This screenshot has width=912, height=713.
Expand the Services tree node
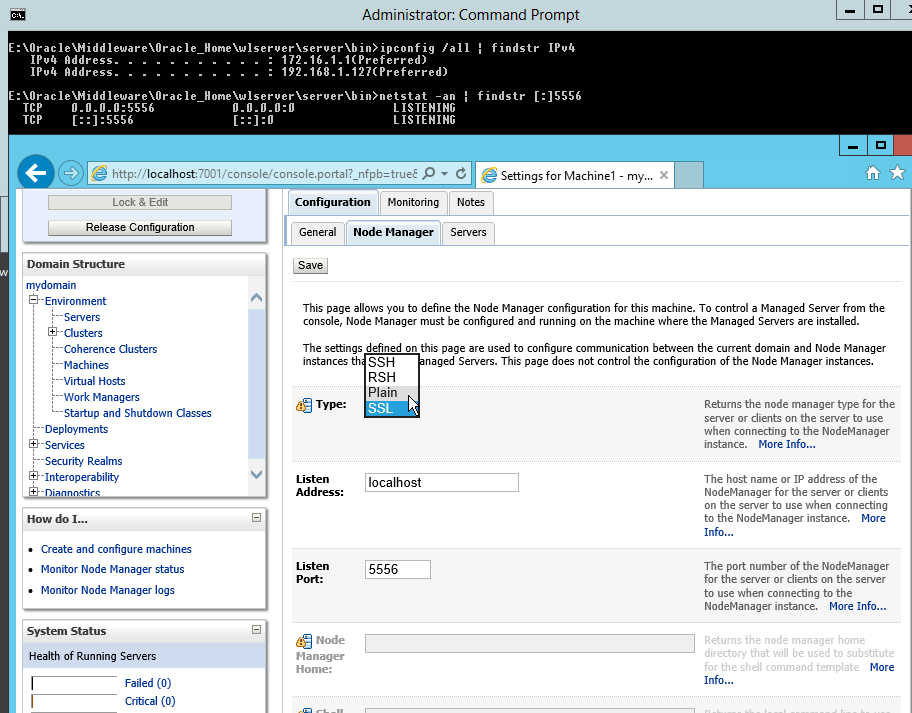[x=34, y=444]
